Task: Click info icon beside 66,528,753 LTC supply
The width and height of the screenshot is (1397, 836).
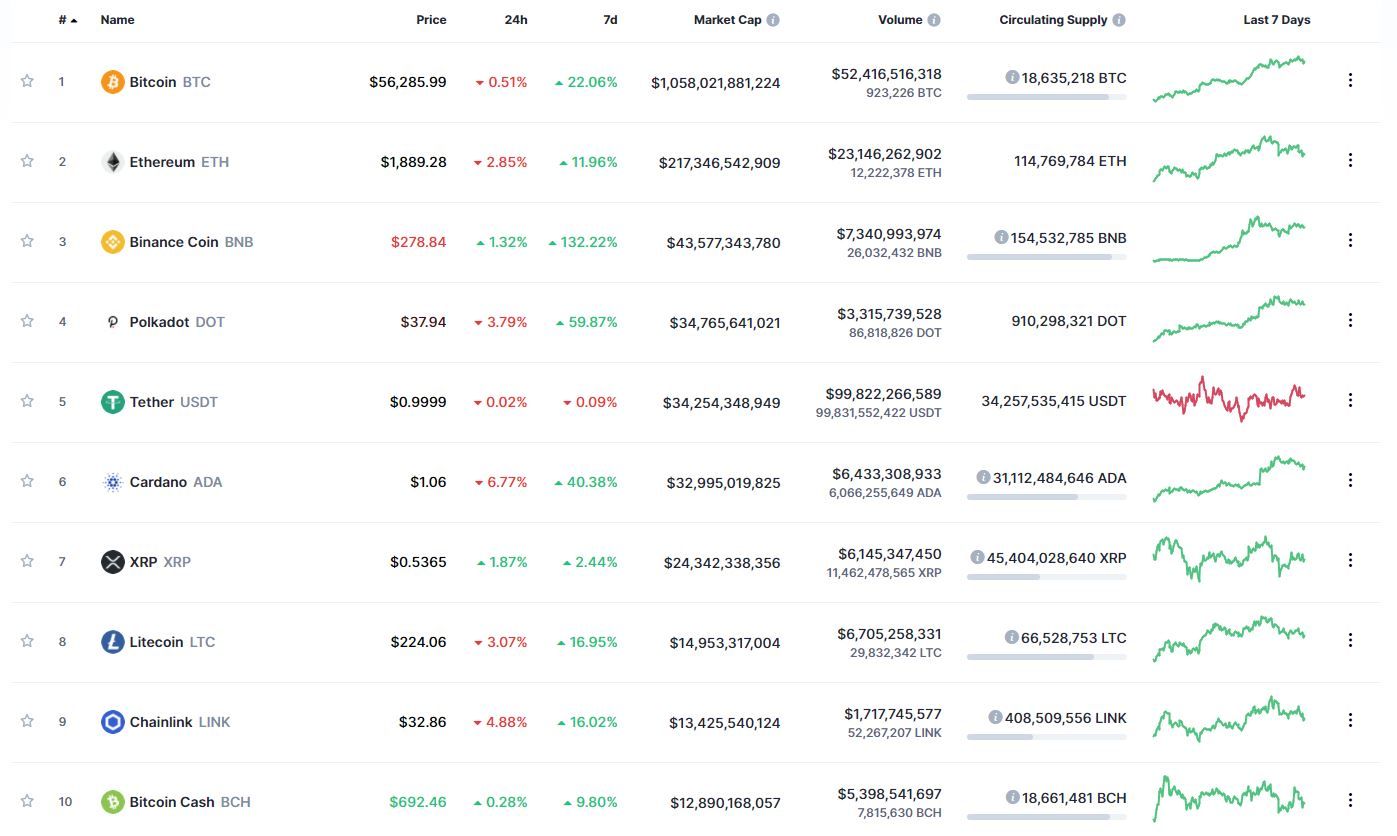Action: click(x=1012, y=637)
